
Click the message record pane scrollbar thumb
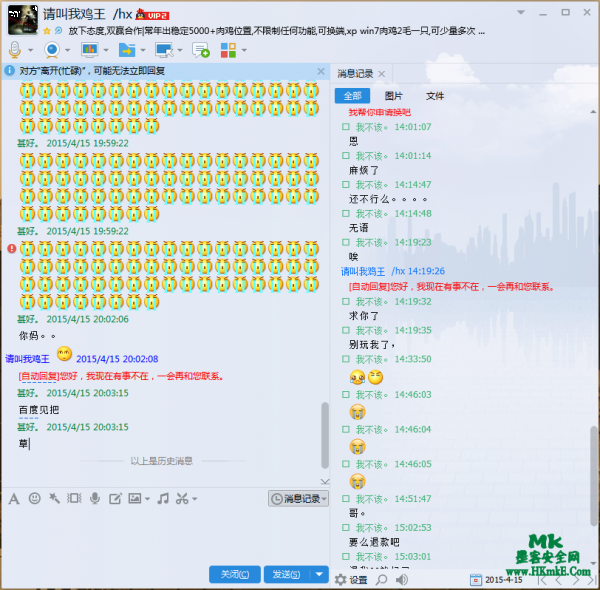[x=593, y=476]
